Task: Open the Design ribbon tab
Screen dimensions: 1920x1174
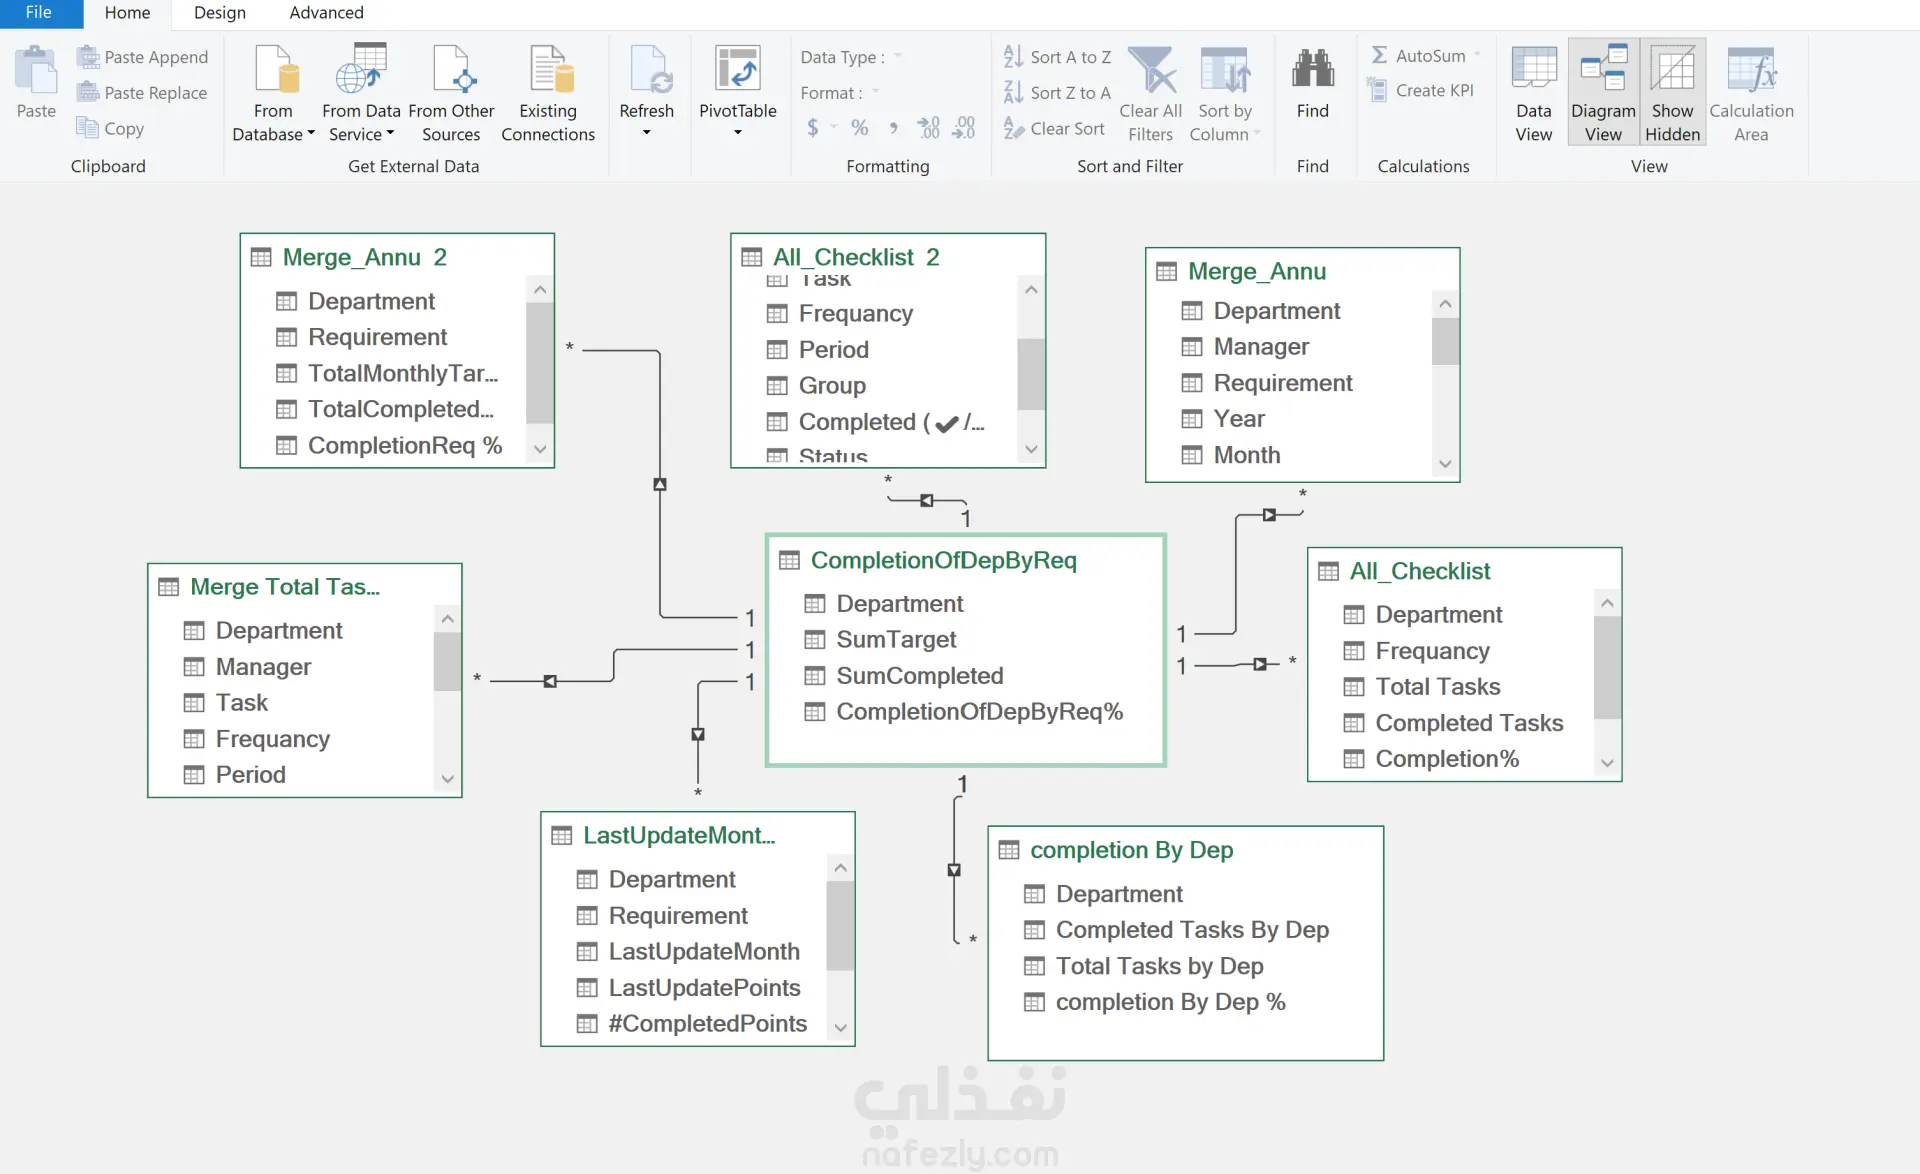Action: [x=219, y=13]
